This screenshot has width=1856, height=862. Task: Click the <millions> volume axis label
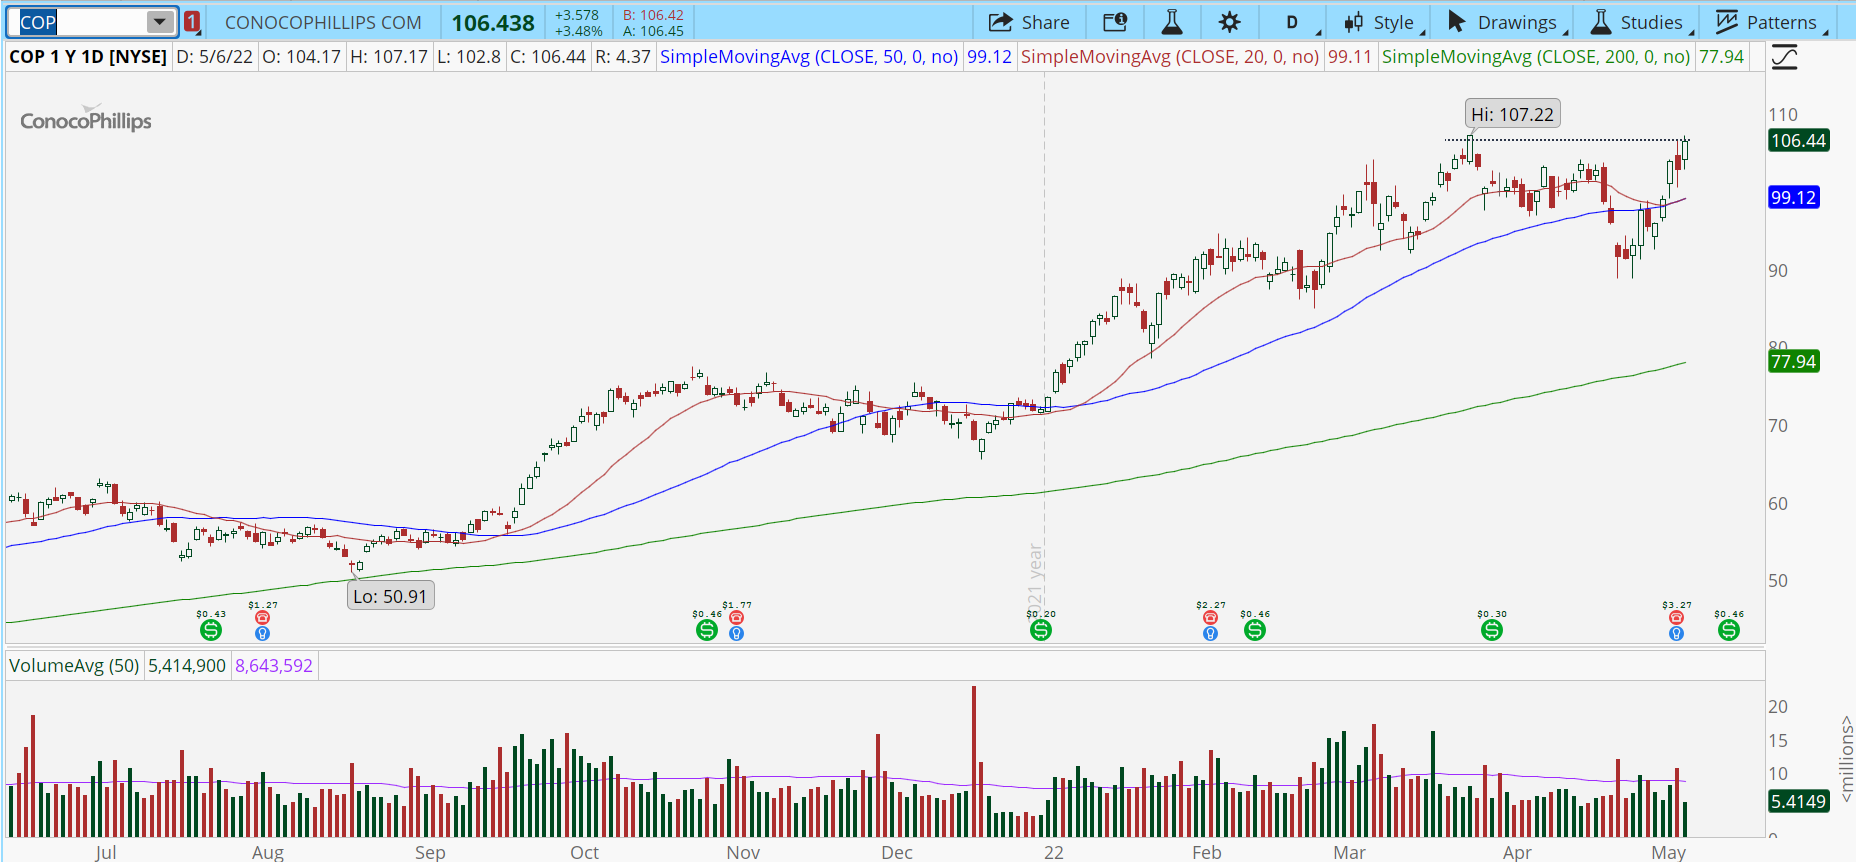(x=1846, y=758)
